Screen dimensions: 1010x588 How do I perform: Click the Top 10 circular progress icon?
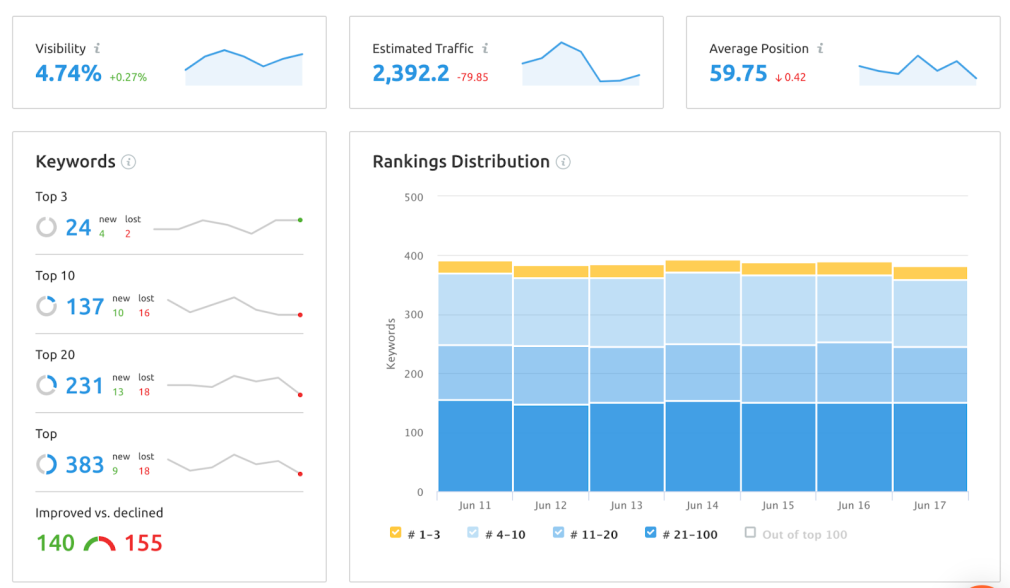46,306
